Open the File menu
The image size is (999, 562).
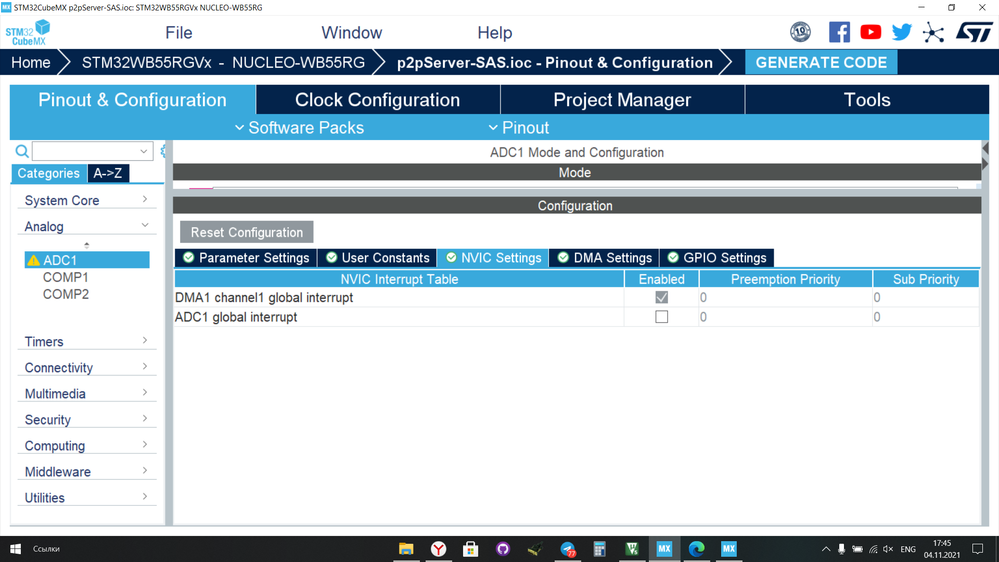click(x=178, y=32)
